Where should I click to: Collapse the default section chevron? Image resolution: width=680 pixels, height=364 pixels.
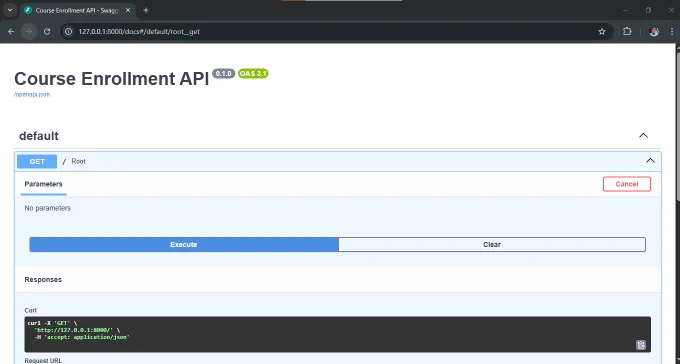[x=643, y=136]
